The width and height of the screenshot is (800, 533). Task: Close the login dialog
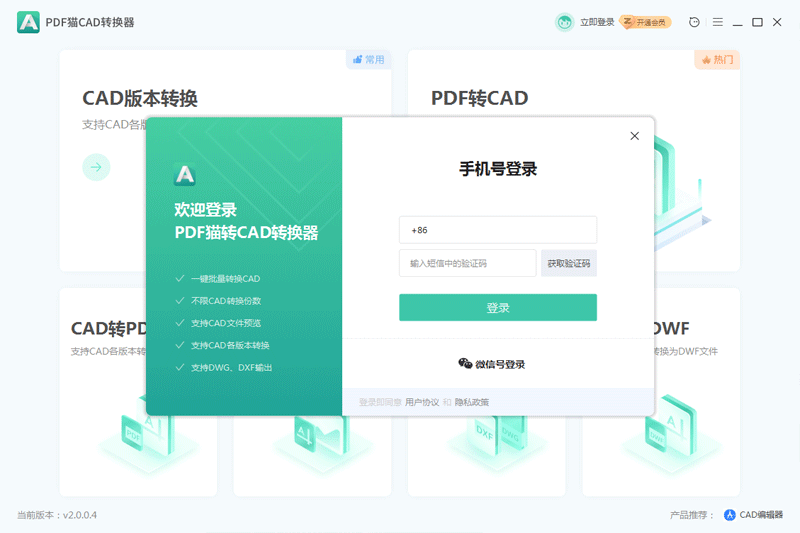tap(634, 136)
